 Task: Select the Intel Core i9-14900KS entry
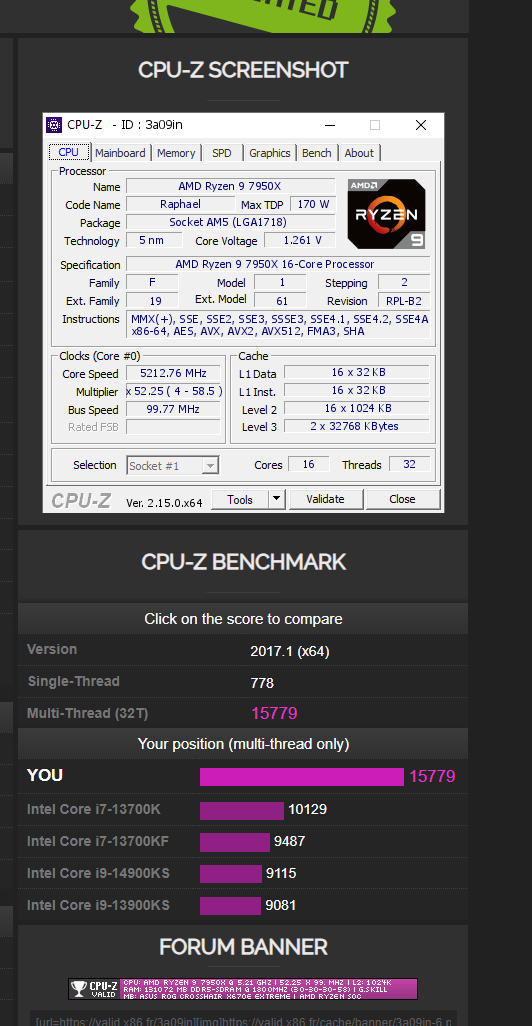tap(98, 874)
